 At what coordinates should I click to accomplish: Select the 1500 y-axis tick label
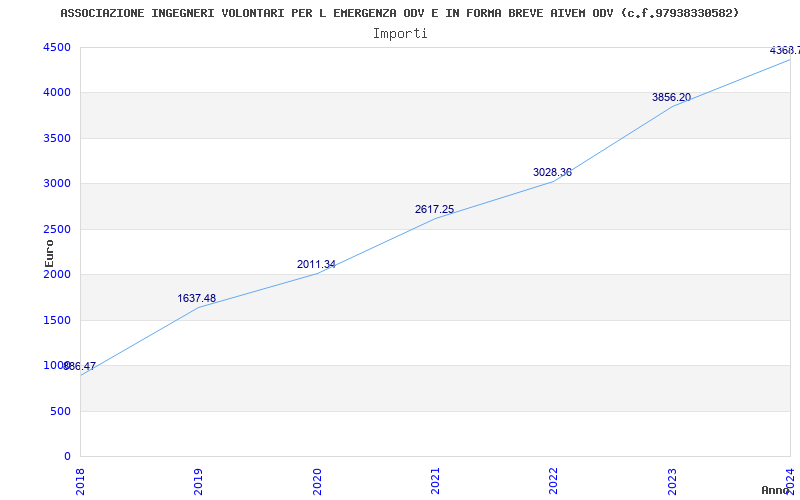click(x=57, y=320)
